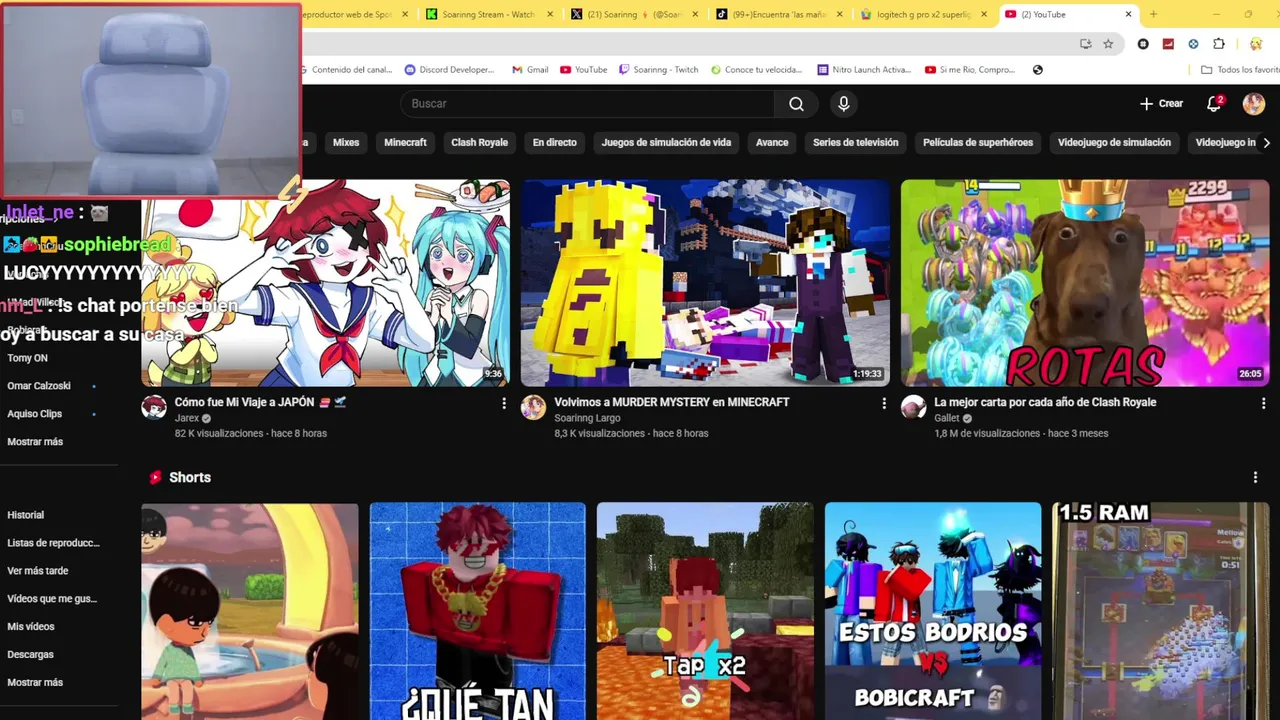
Task: Close the logitech g pro tab
Action: coord(984,14)
